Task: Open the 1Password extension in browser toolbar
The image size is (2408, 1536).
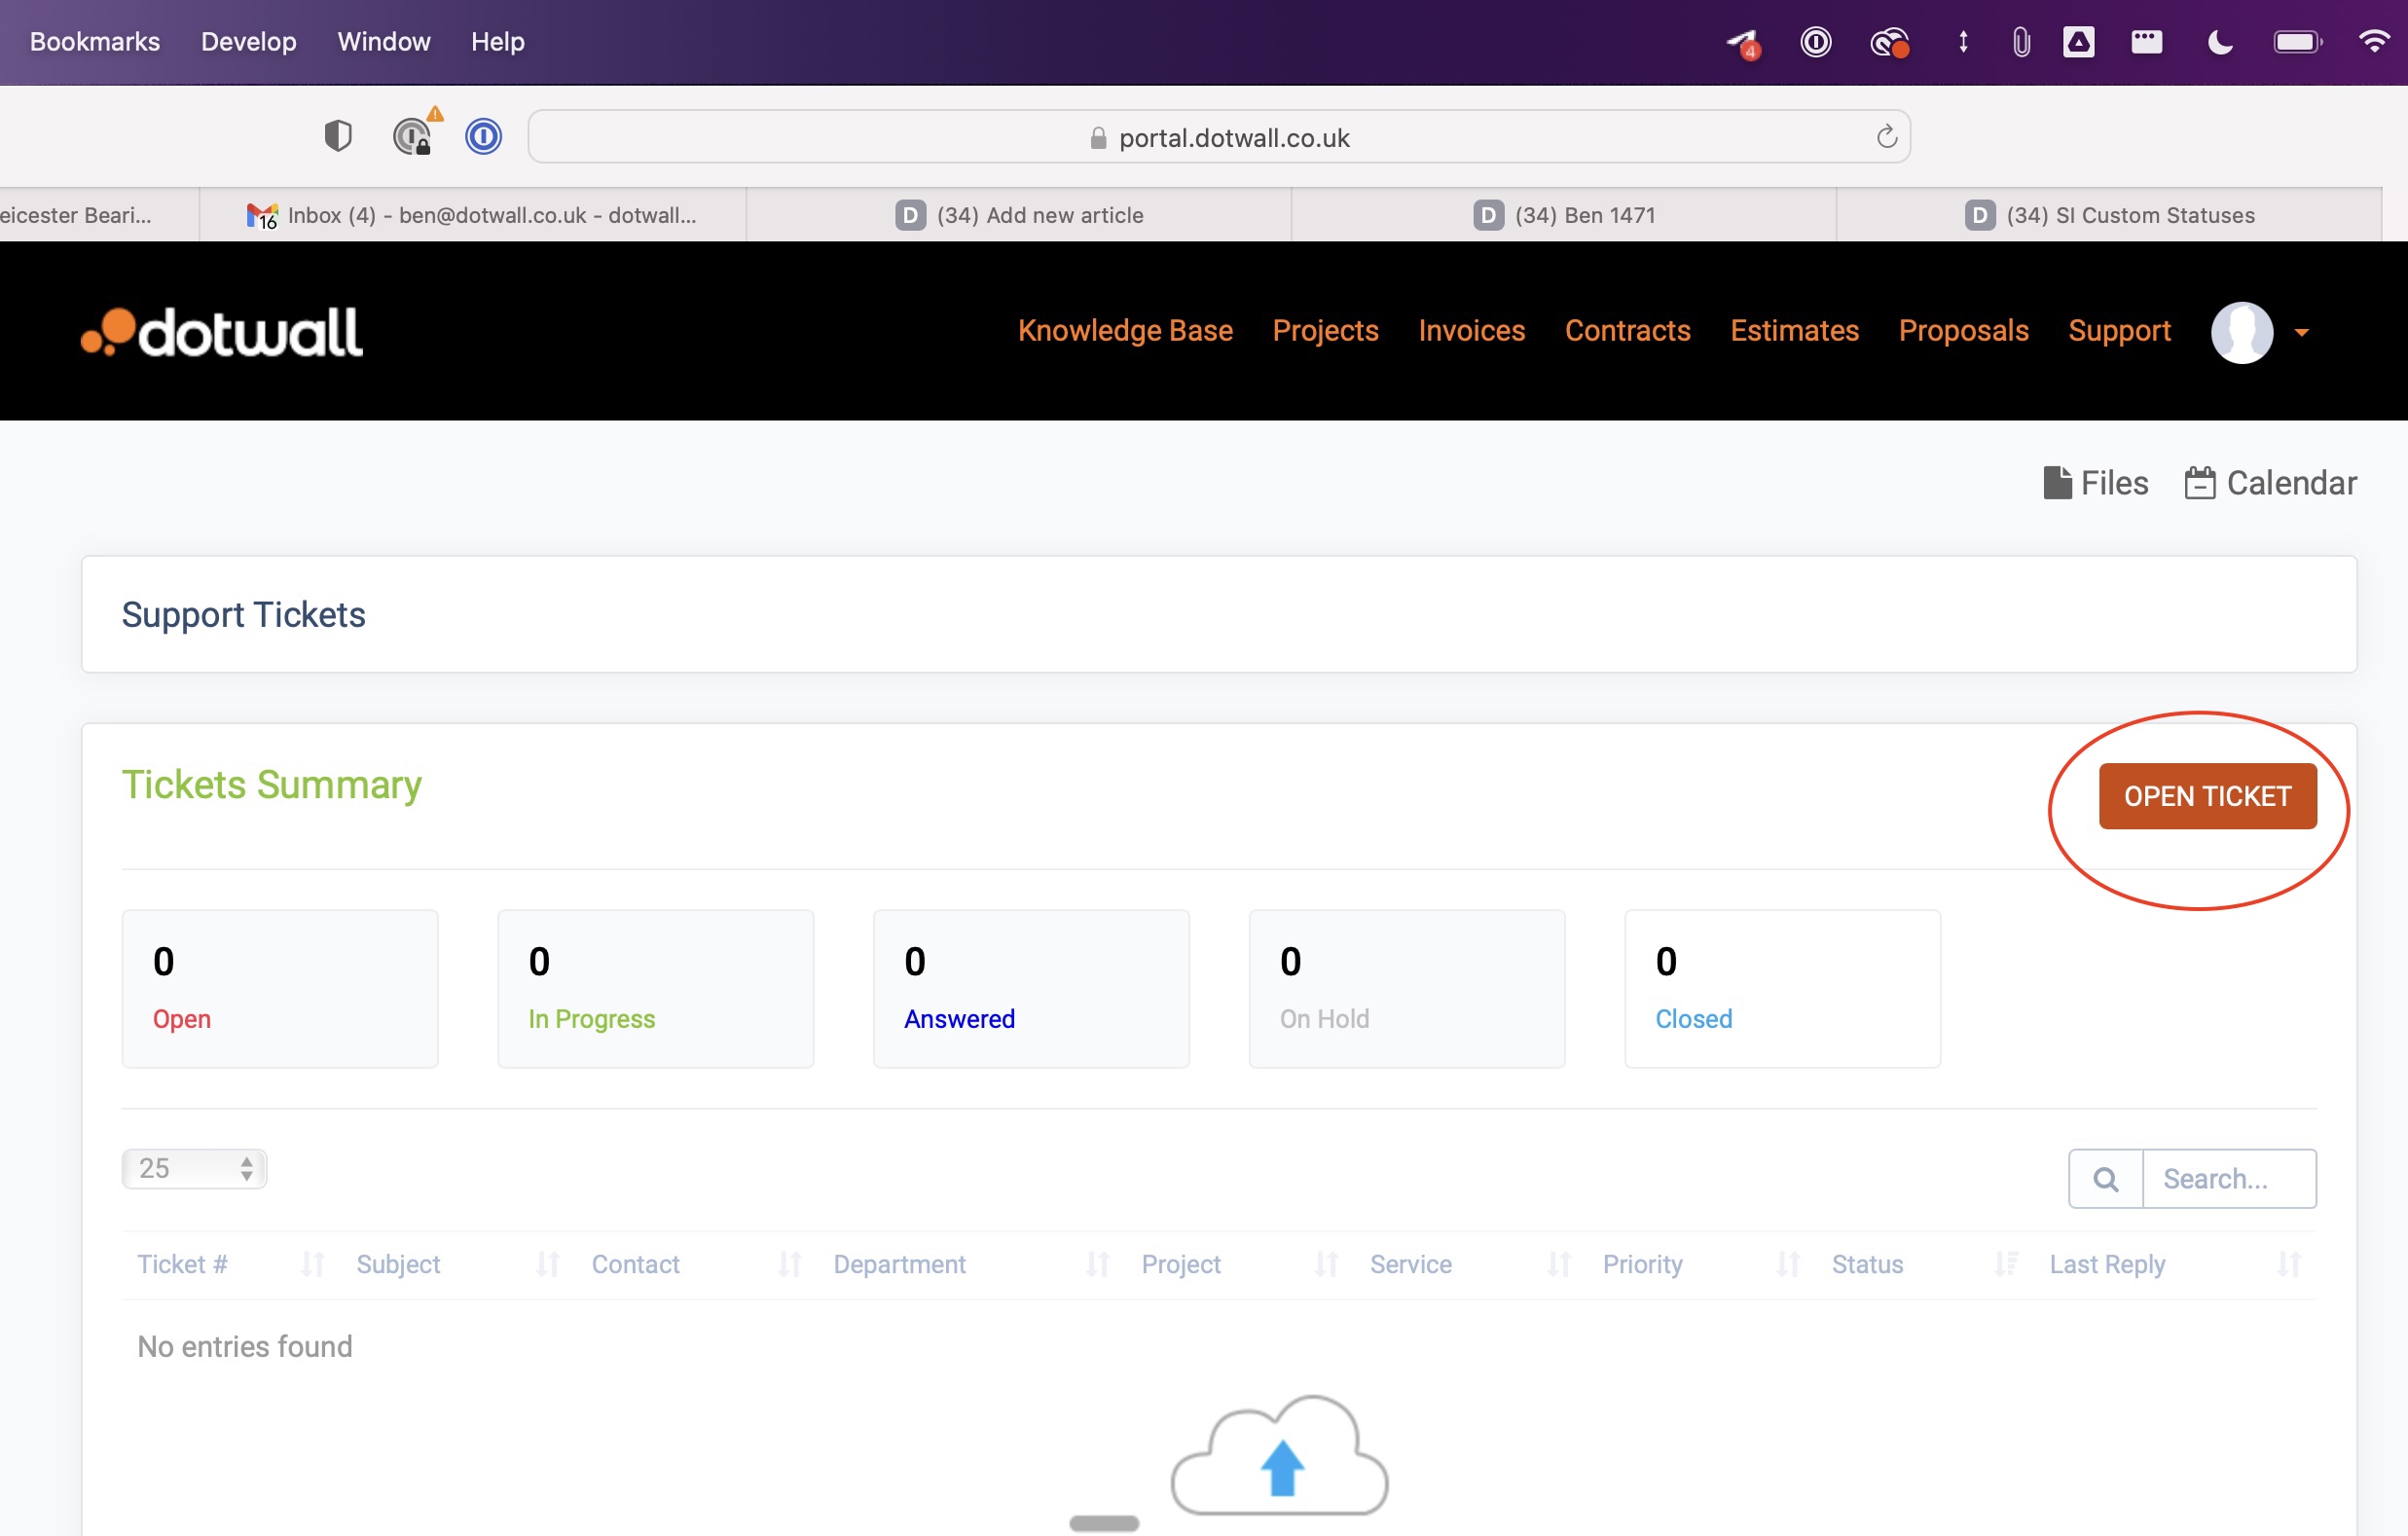Action: [483, 136]
